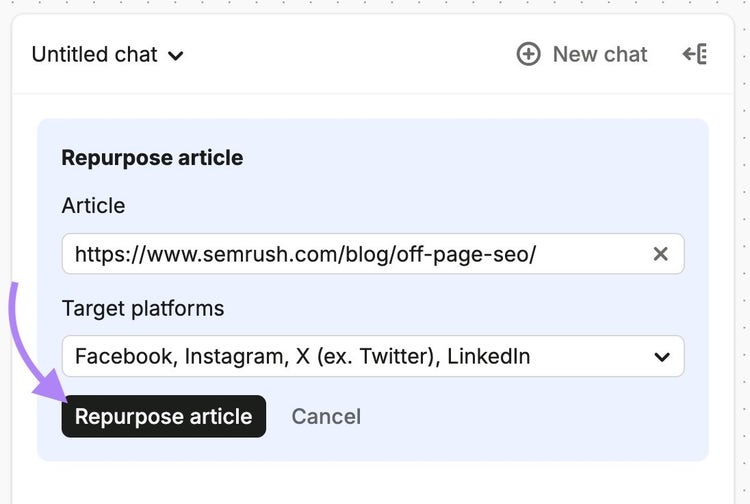Screen dimensions: 750x504
Task: Click the 'Article' field label
Action: pyautogui.click(x=93, y=206)
